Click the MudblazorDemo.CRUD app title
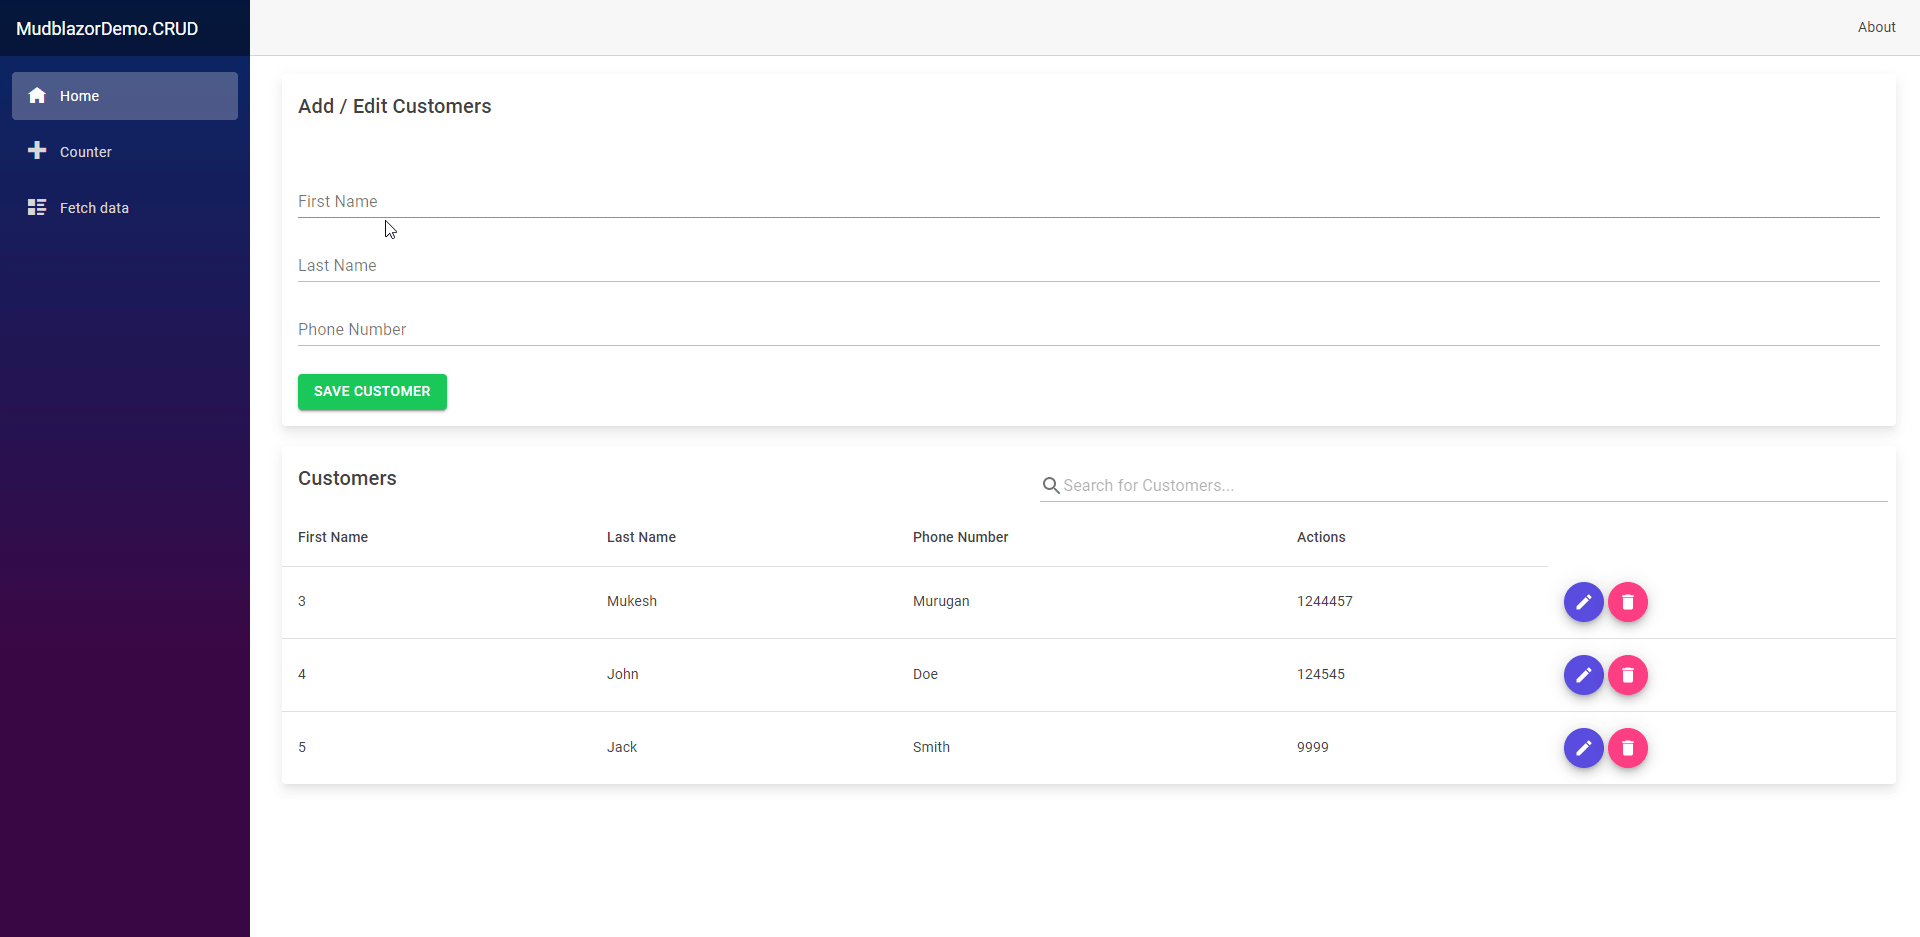Screen dimensions: 1920x937 pyautogui.click(x=106, y=28)
